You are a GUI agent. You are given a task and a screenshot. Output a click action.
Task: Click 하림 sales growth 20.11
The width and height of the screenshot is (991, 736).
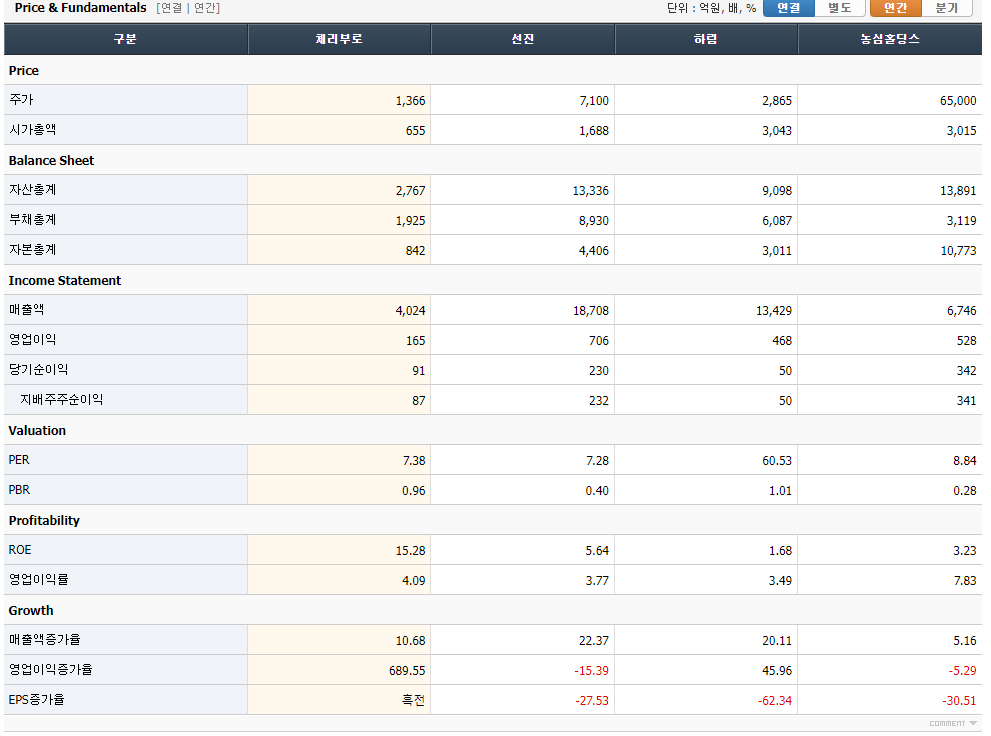pyautogui.click(x=777, y=641)
